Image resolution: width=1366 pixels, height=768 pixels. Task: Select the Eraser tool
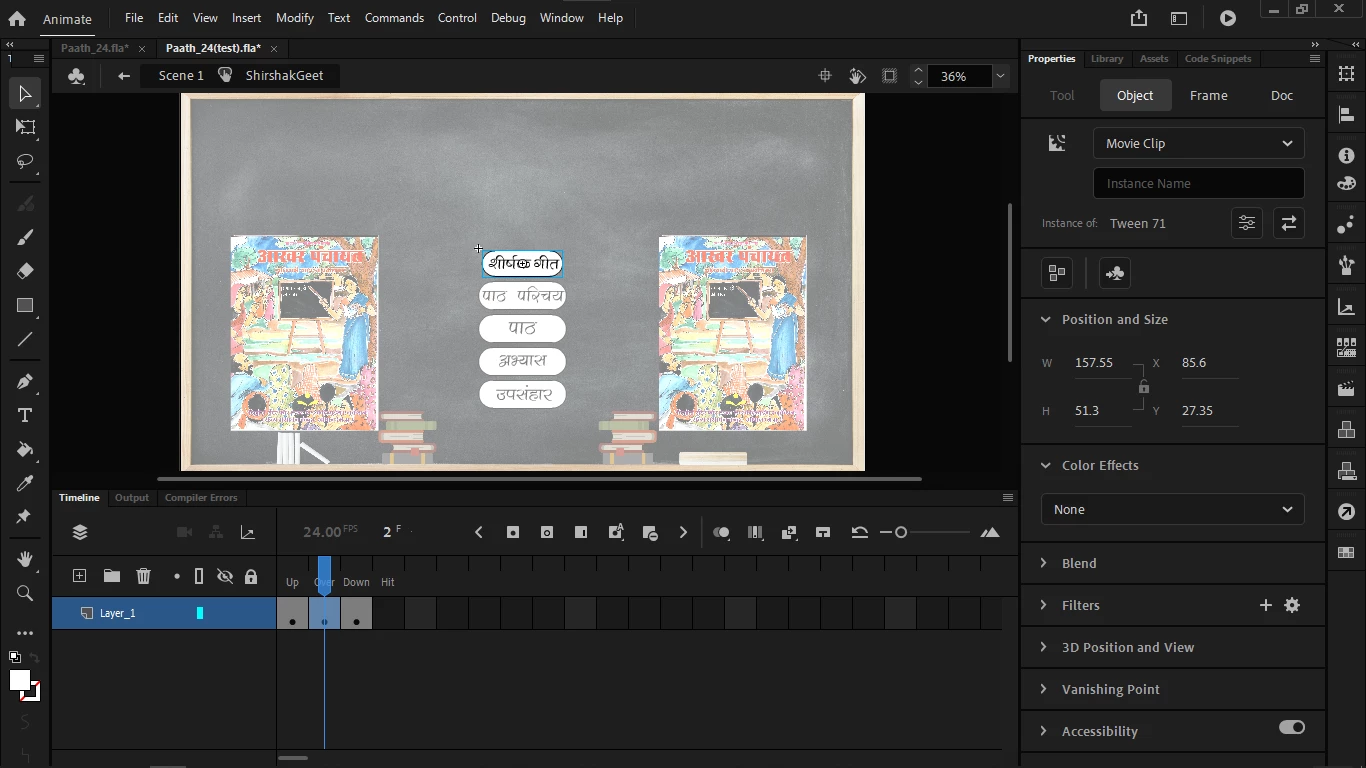(x=25, y=271)
